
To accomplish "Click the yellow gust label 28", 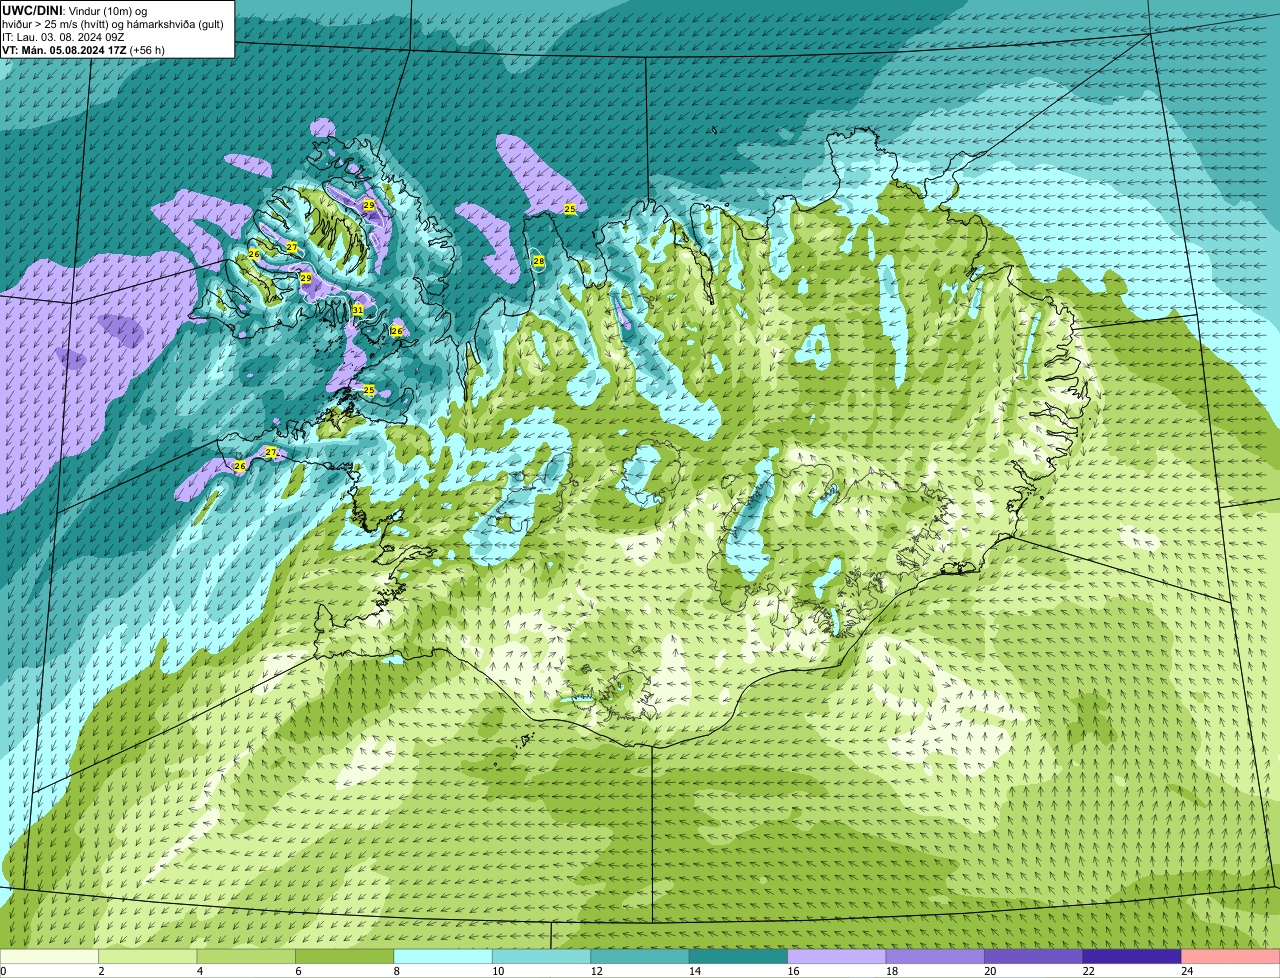I will point(539,261).
